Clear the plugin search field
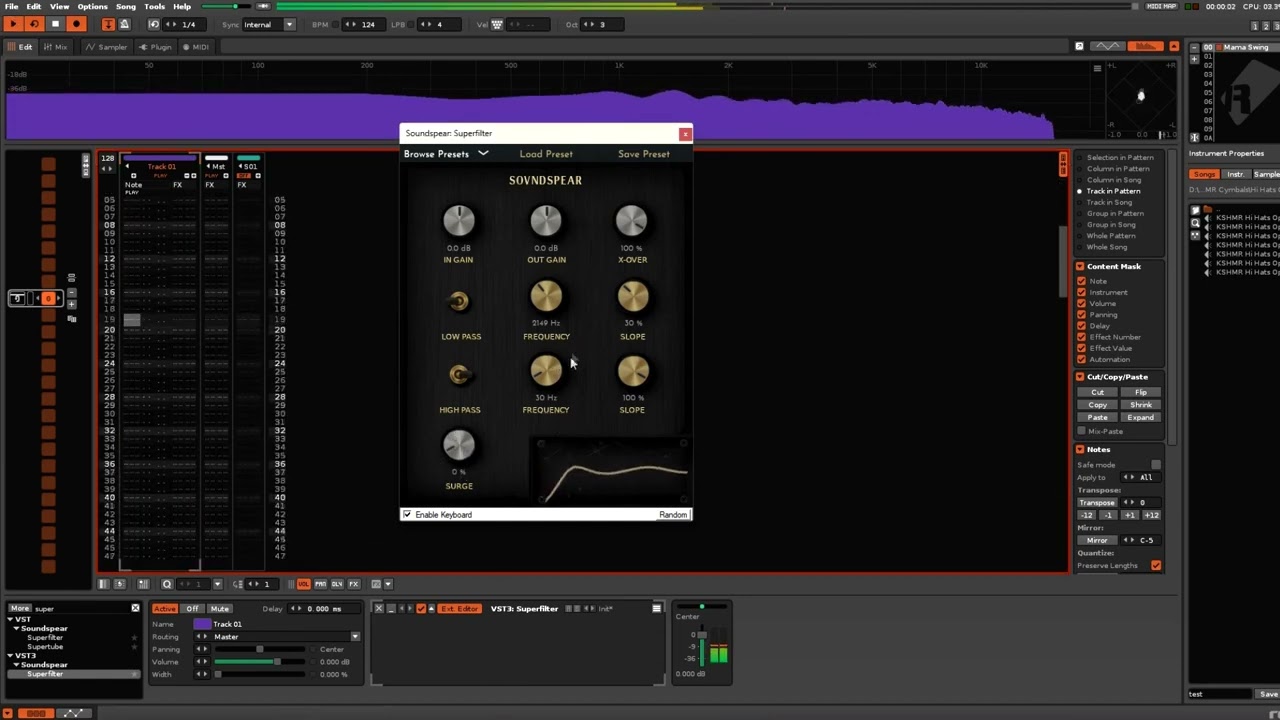Image resolution: width=1280 pixels, height=720 pixels. coord(135,608)
